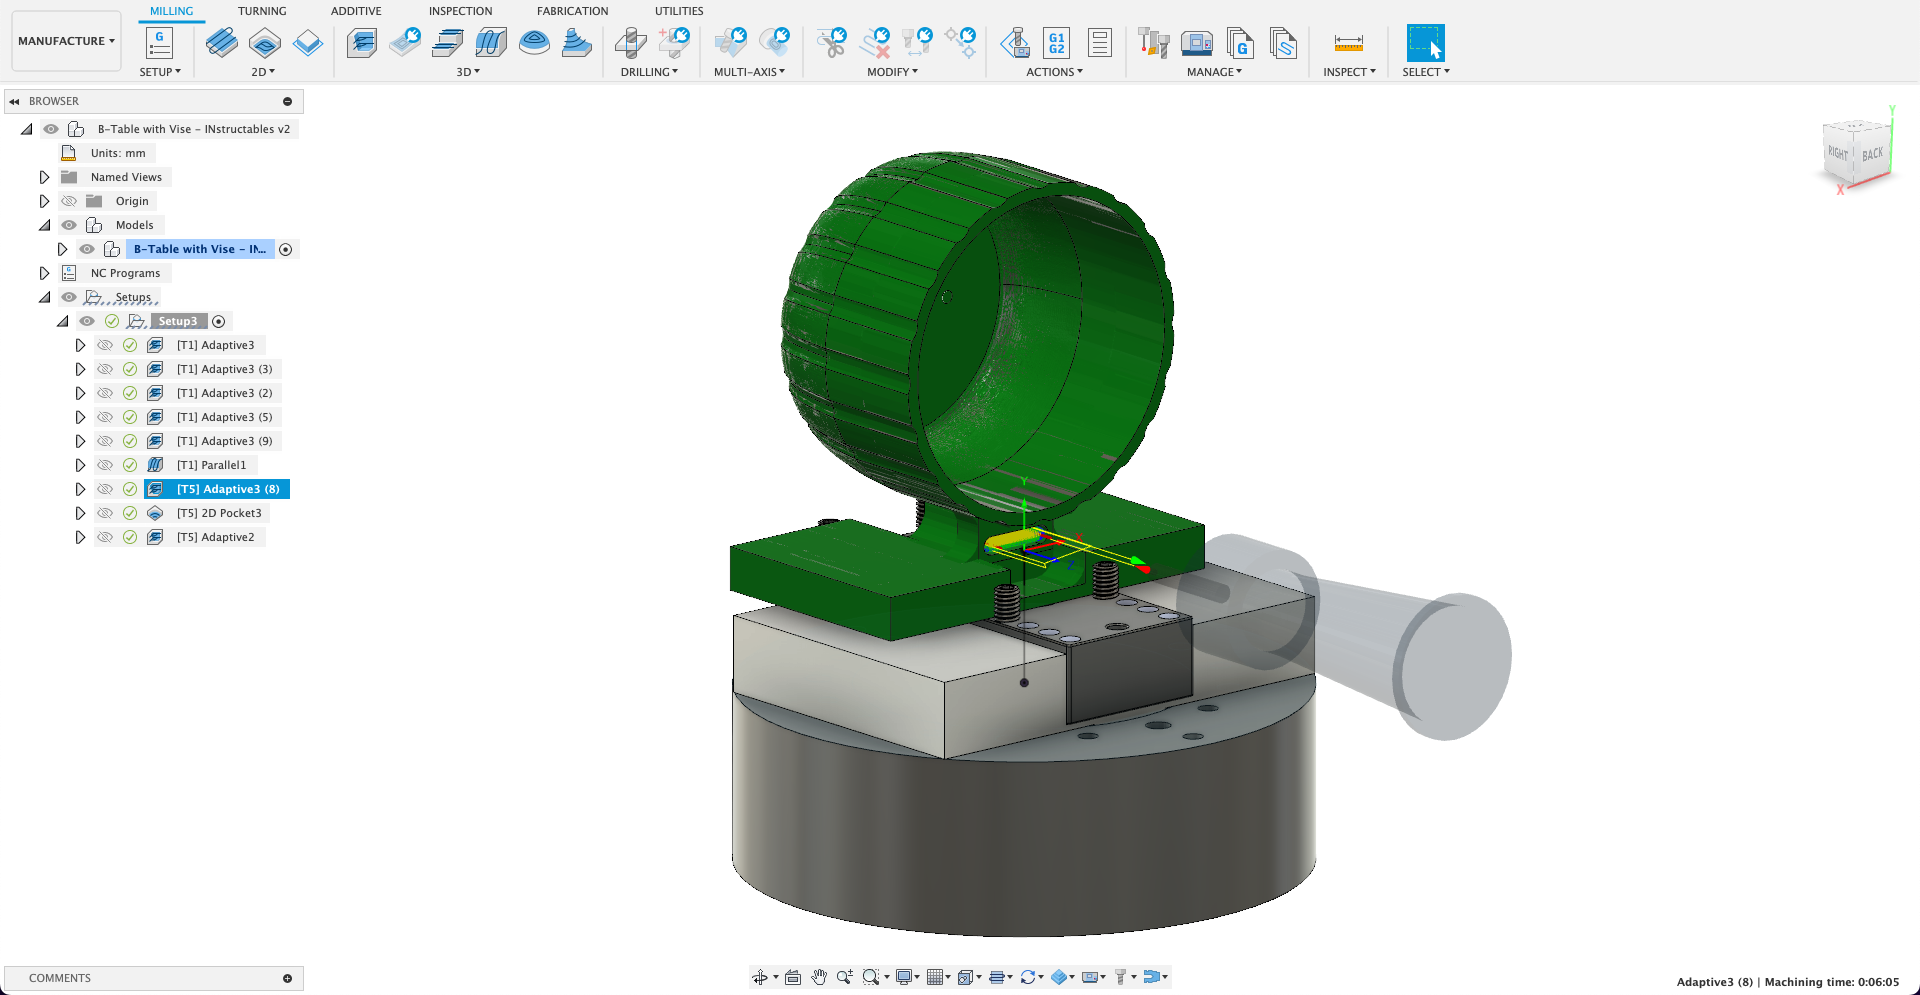Click the Post Process G1 G2 icon
Image resolution: width=1920 pixels, height=995 pixels.
pyautogui.click(x=1057, y=43)
